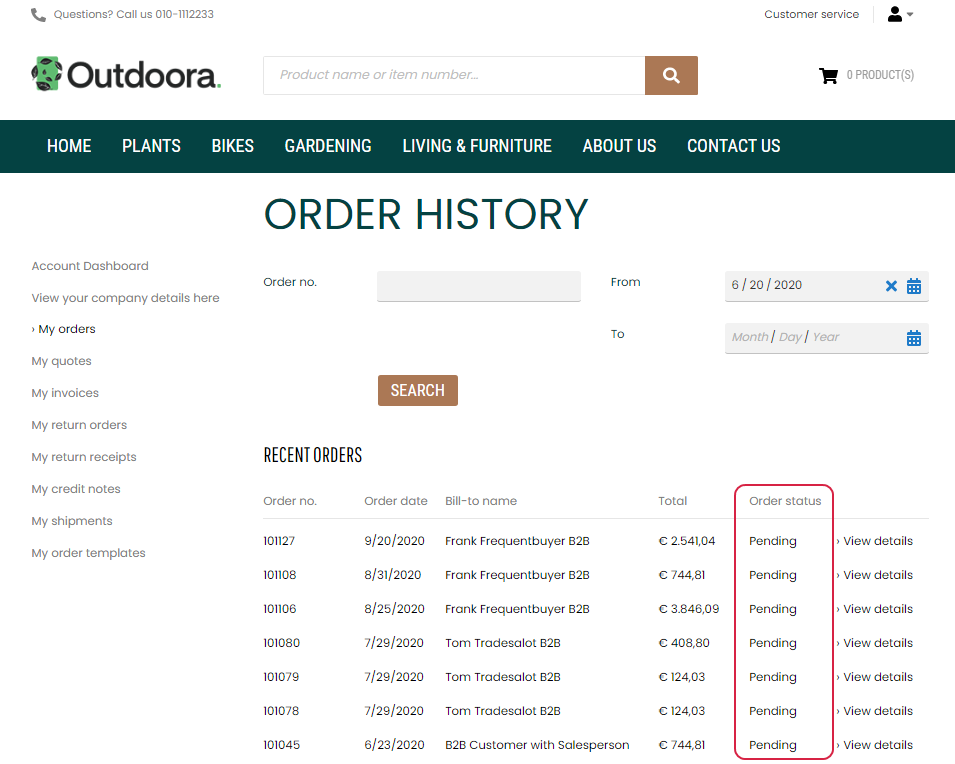Click order date 8/25/2020

(x=394, y=609)
